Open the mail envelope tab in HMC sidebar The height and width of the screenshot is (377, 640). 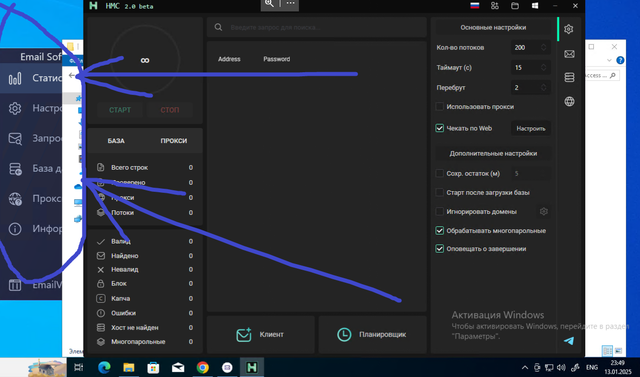click(x=569, y=54)
